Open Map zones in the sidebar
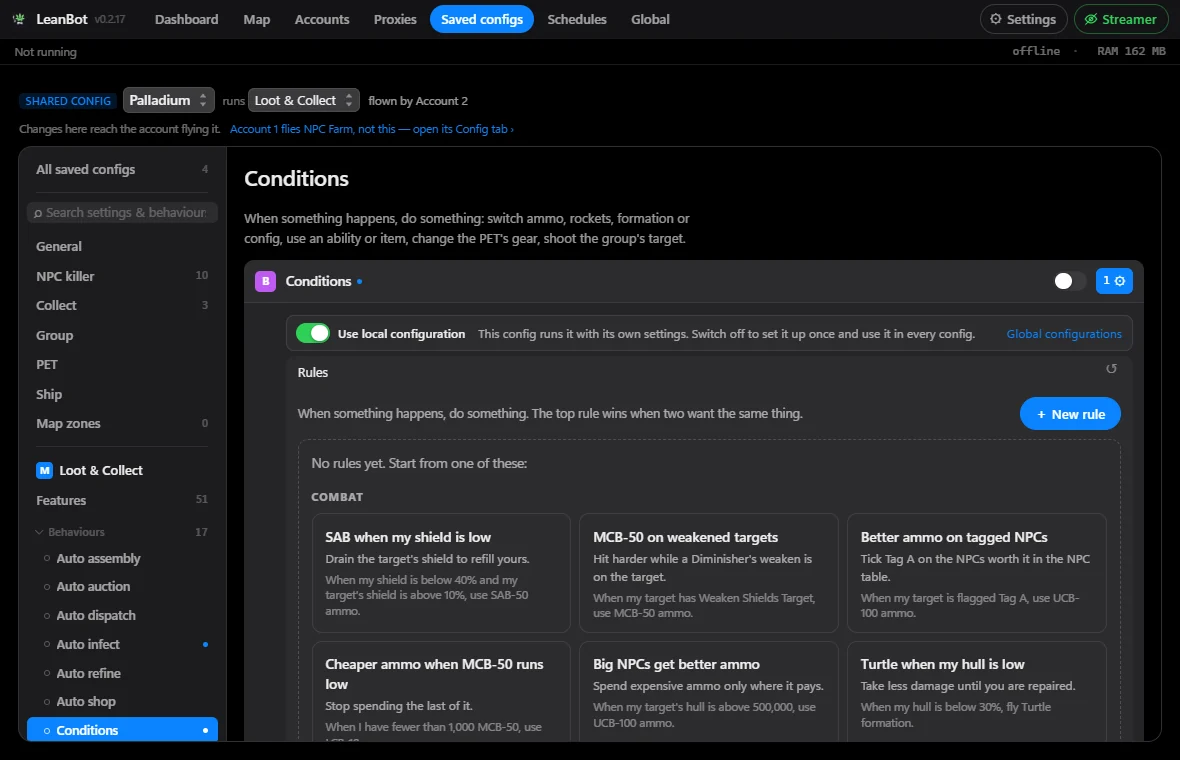The image size is (1180, 760). point(122,424)
